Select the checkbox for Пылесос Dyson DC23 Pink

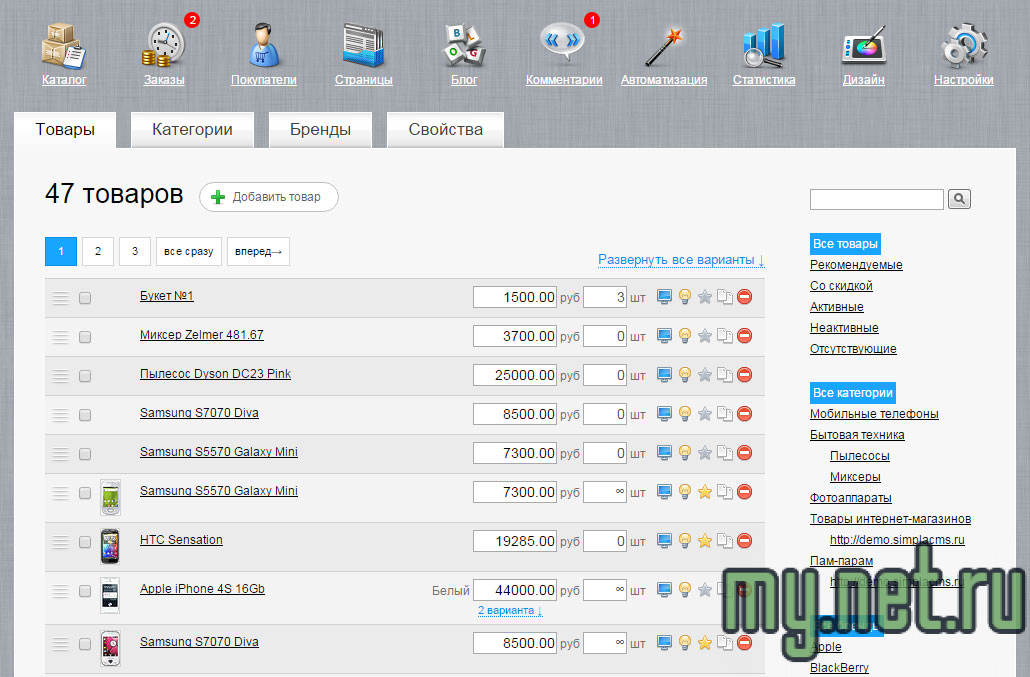click(x=85, y=376)
